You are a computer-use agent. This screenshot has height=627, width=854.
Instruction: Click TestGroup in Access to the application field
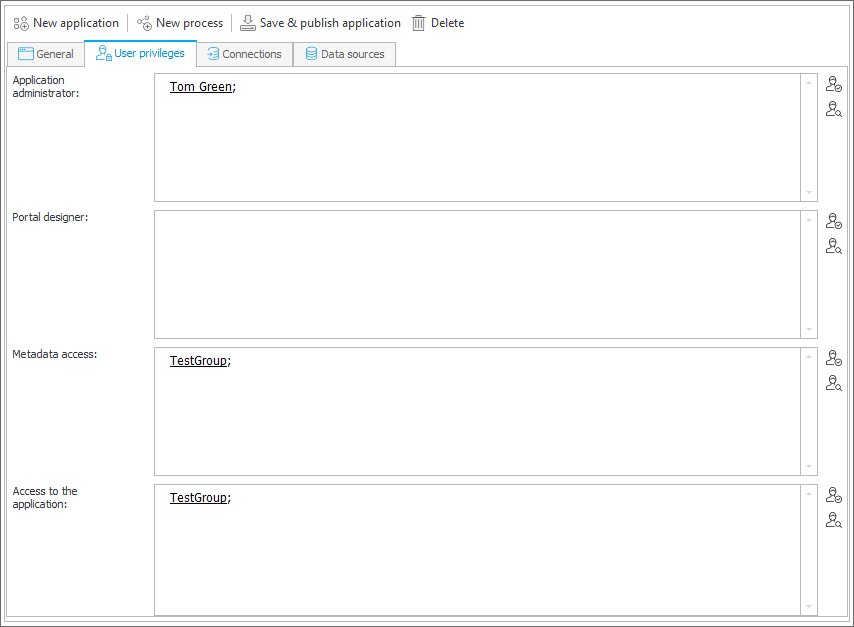coord(198,497)
